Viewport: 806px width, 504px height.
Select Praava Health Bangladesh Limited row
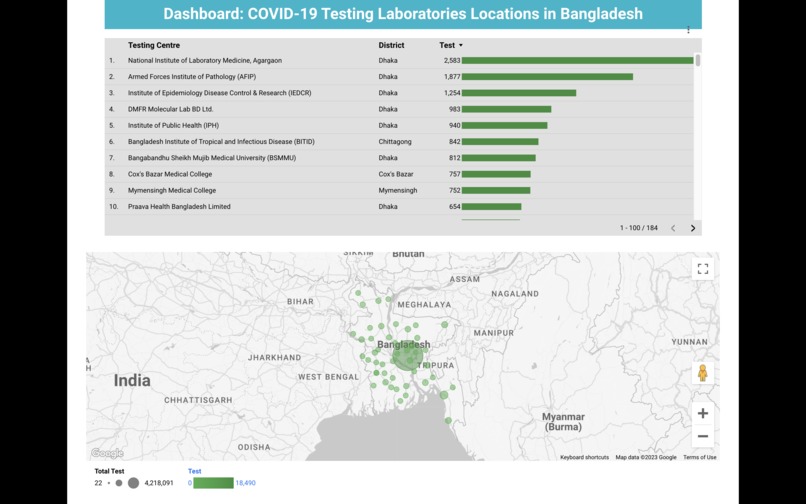(399, 207)
